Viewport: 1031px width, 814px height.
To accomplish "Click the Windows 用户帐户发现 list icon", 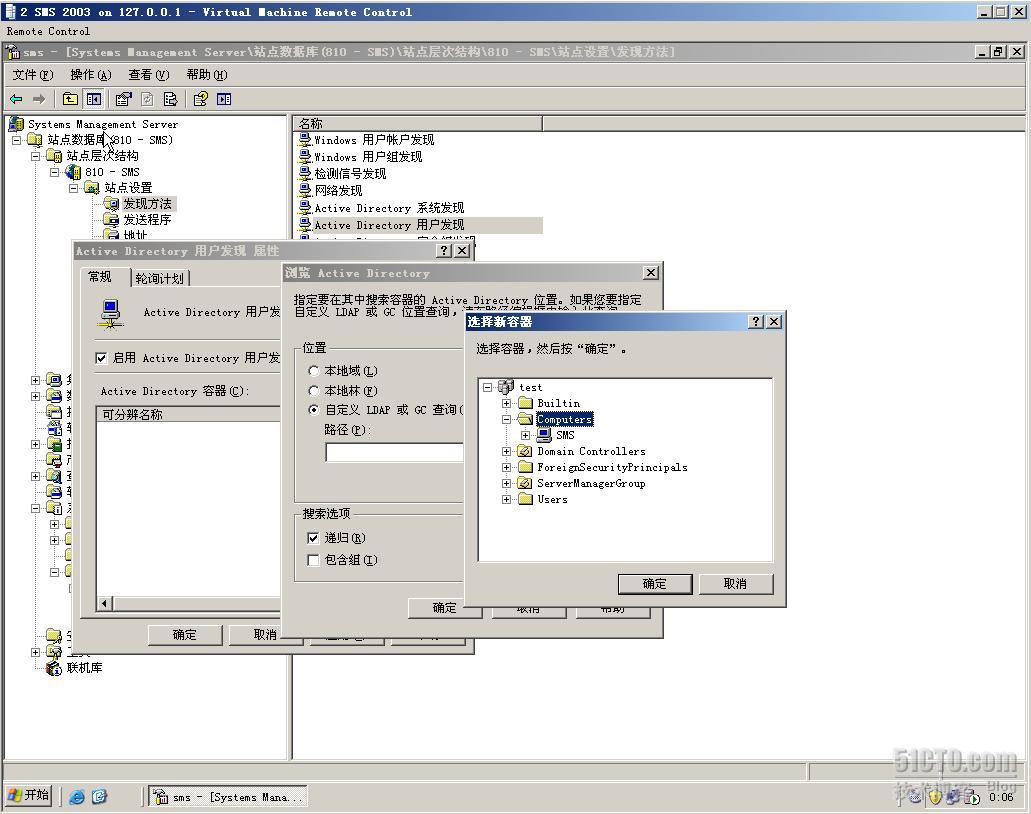I will tap(305, 139).
